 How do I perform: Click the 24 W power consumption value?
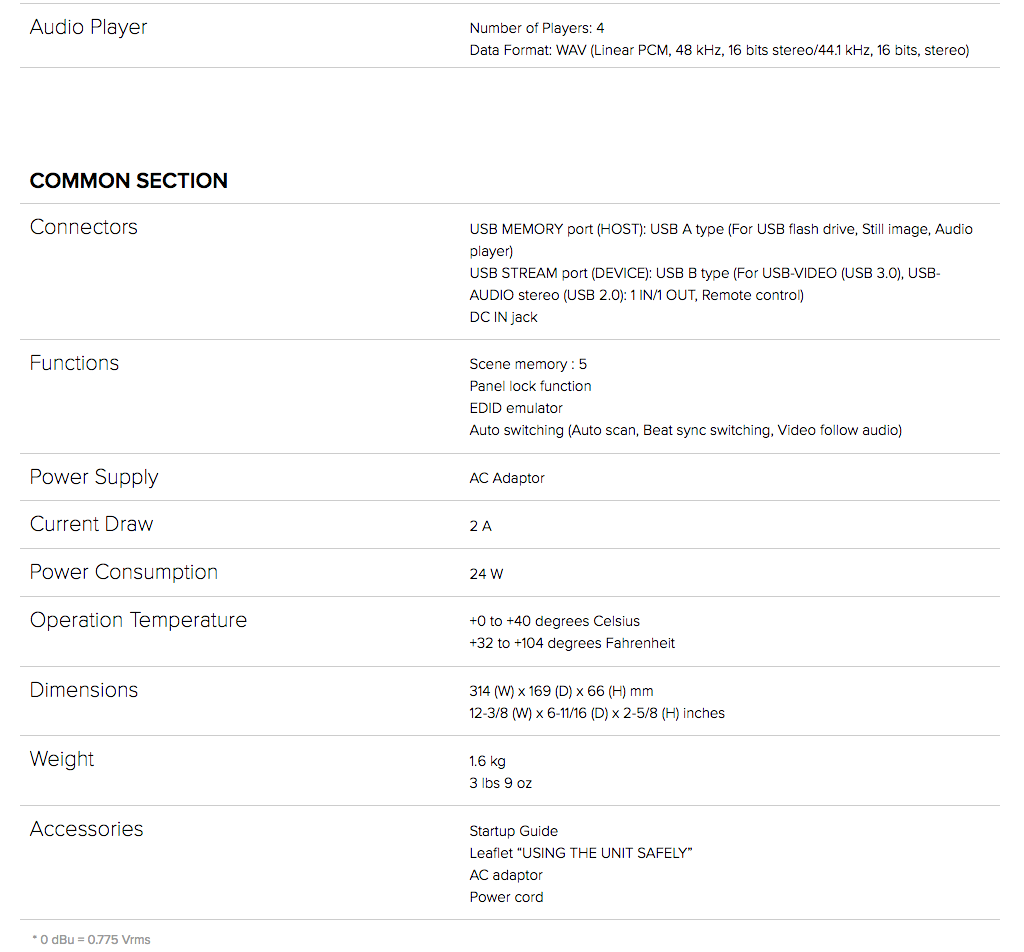coord(487,574)
